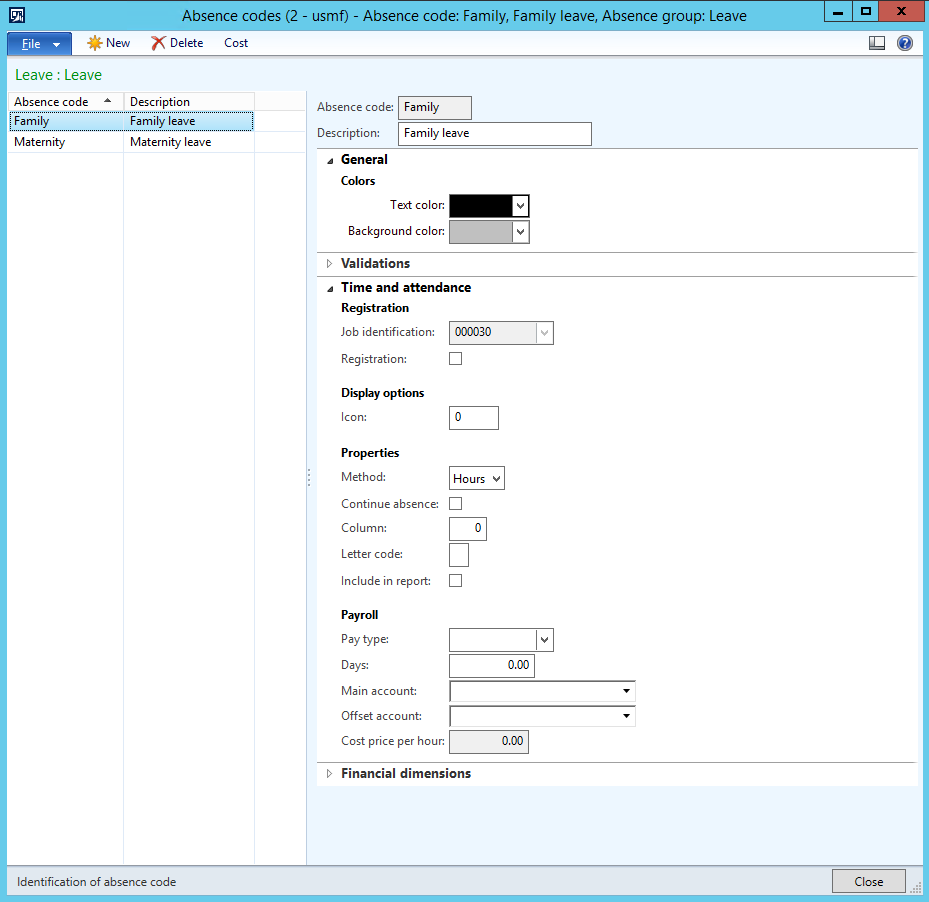The height and width of the screenshot is (902, 929).
Task: Open the Text color black swatch picker
Action: (x=489, y=205)
